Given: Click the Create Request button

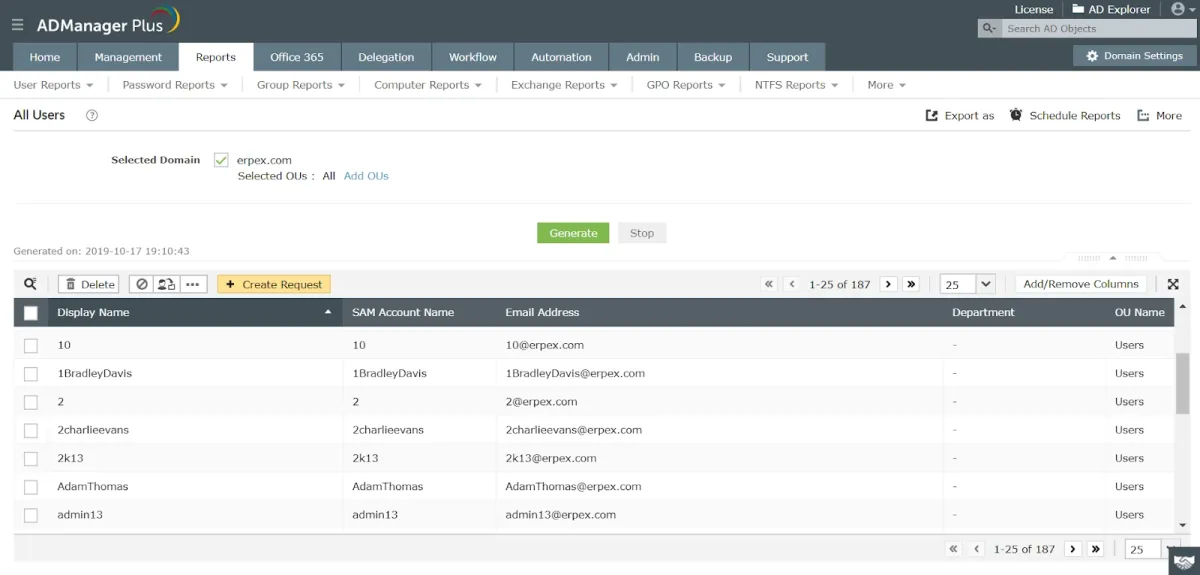Looking at the screenshot, I should [274, 284].
